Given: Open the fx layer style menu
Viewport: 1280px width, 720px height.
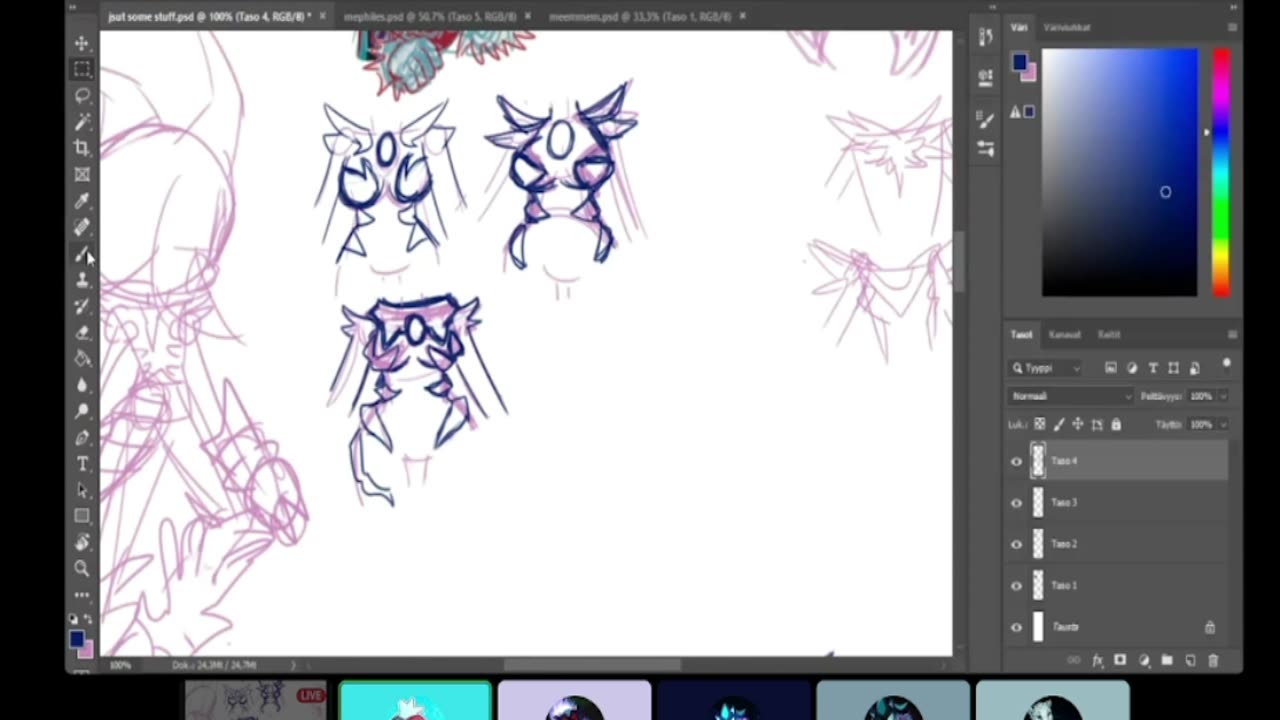Looking at the screenshot, I should (x=1097, y=661).
